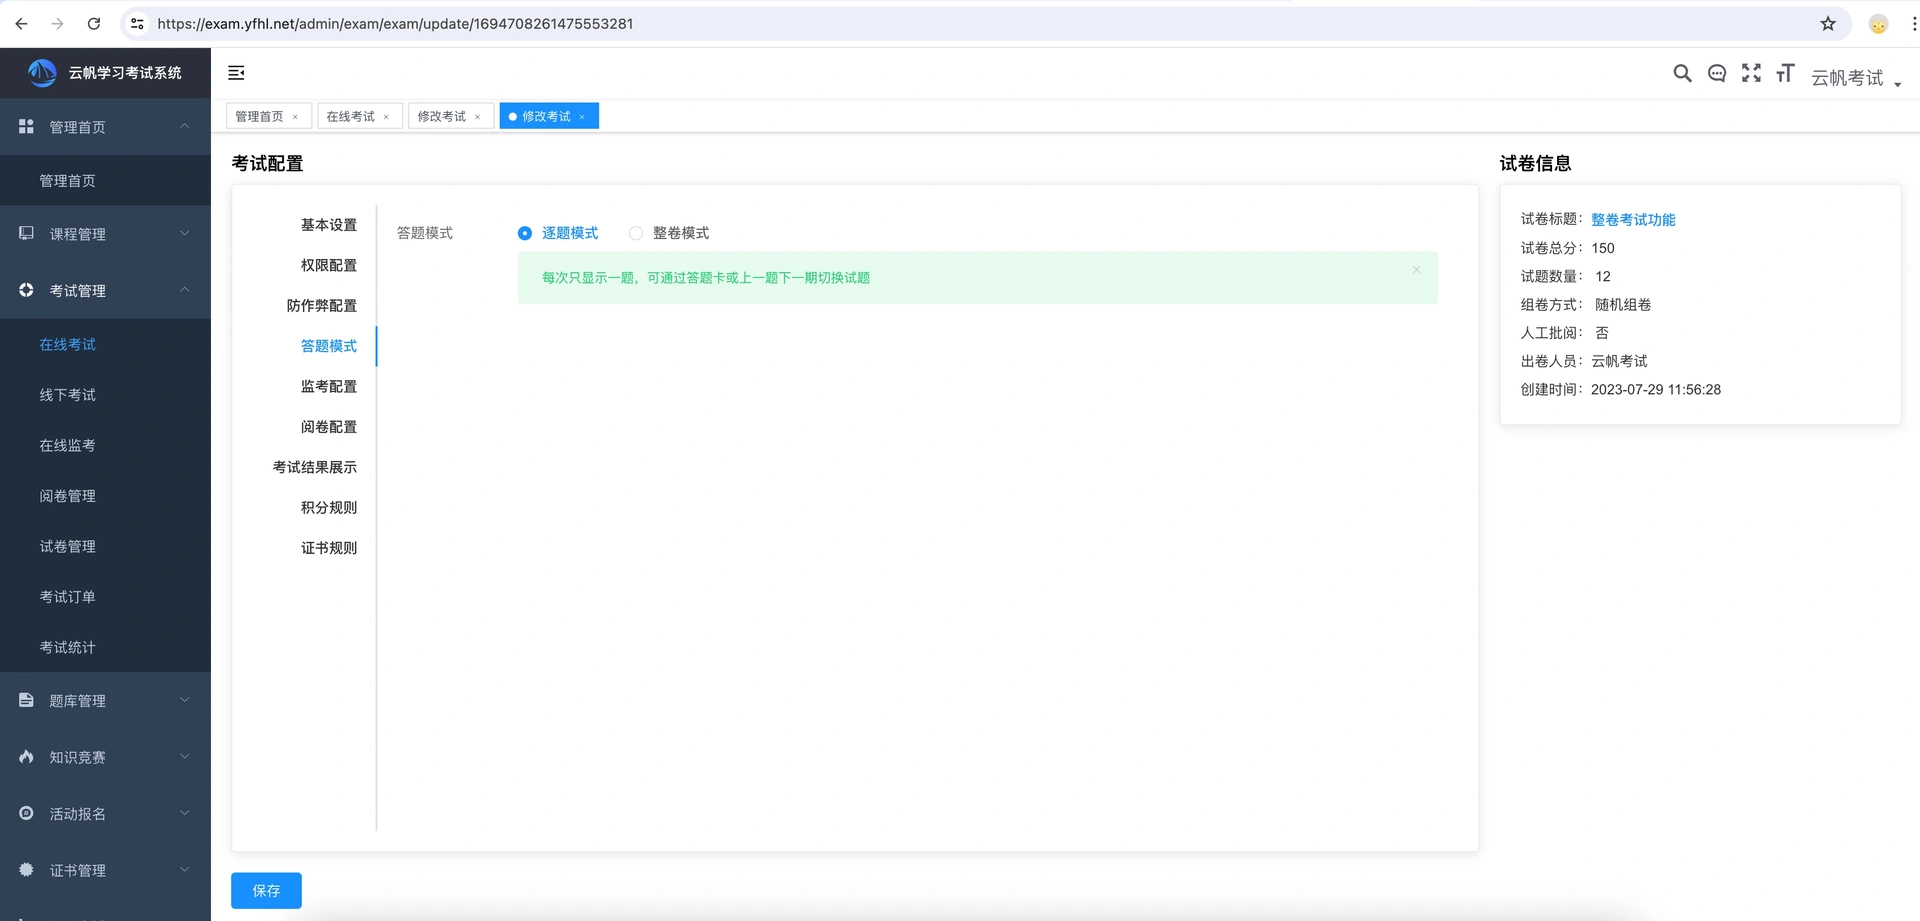Click the 活动报名 circle icon
Screen dimensions: 1920x921
[x=26, y=813]
